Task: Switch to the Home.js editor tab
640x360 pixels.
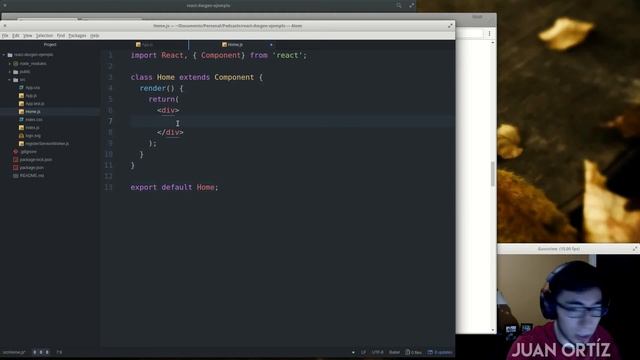Action: [232, 44]
